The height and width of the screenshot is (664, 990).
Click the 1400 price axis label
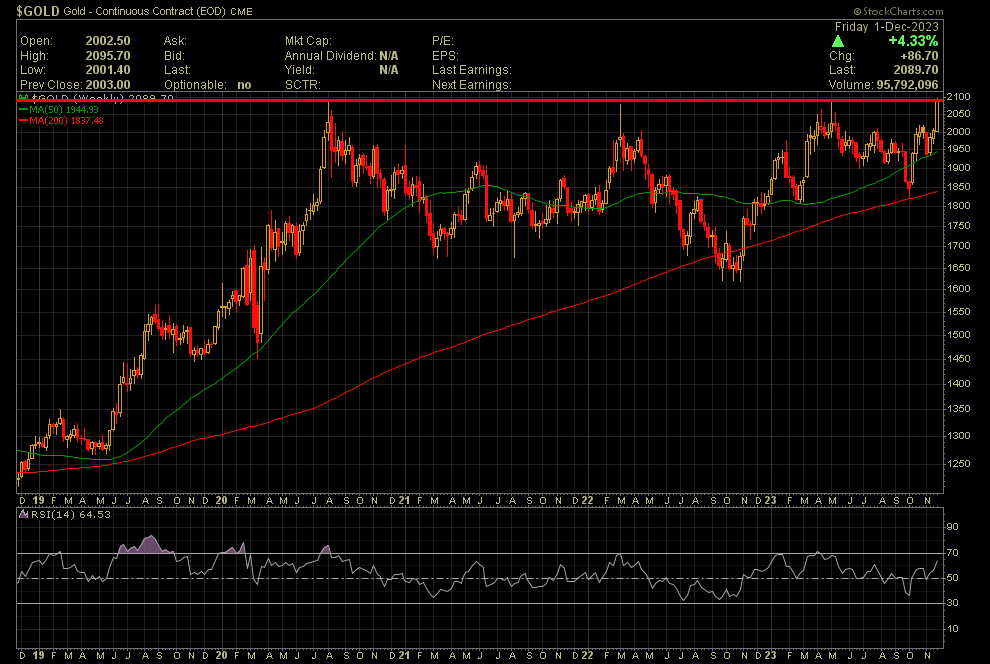[x=958, y=383]
